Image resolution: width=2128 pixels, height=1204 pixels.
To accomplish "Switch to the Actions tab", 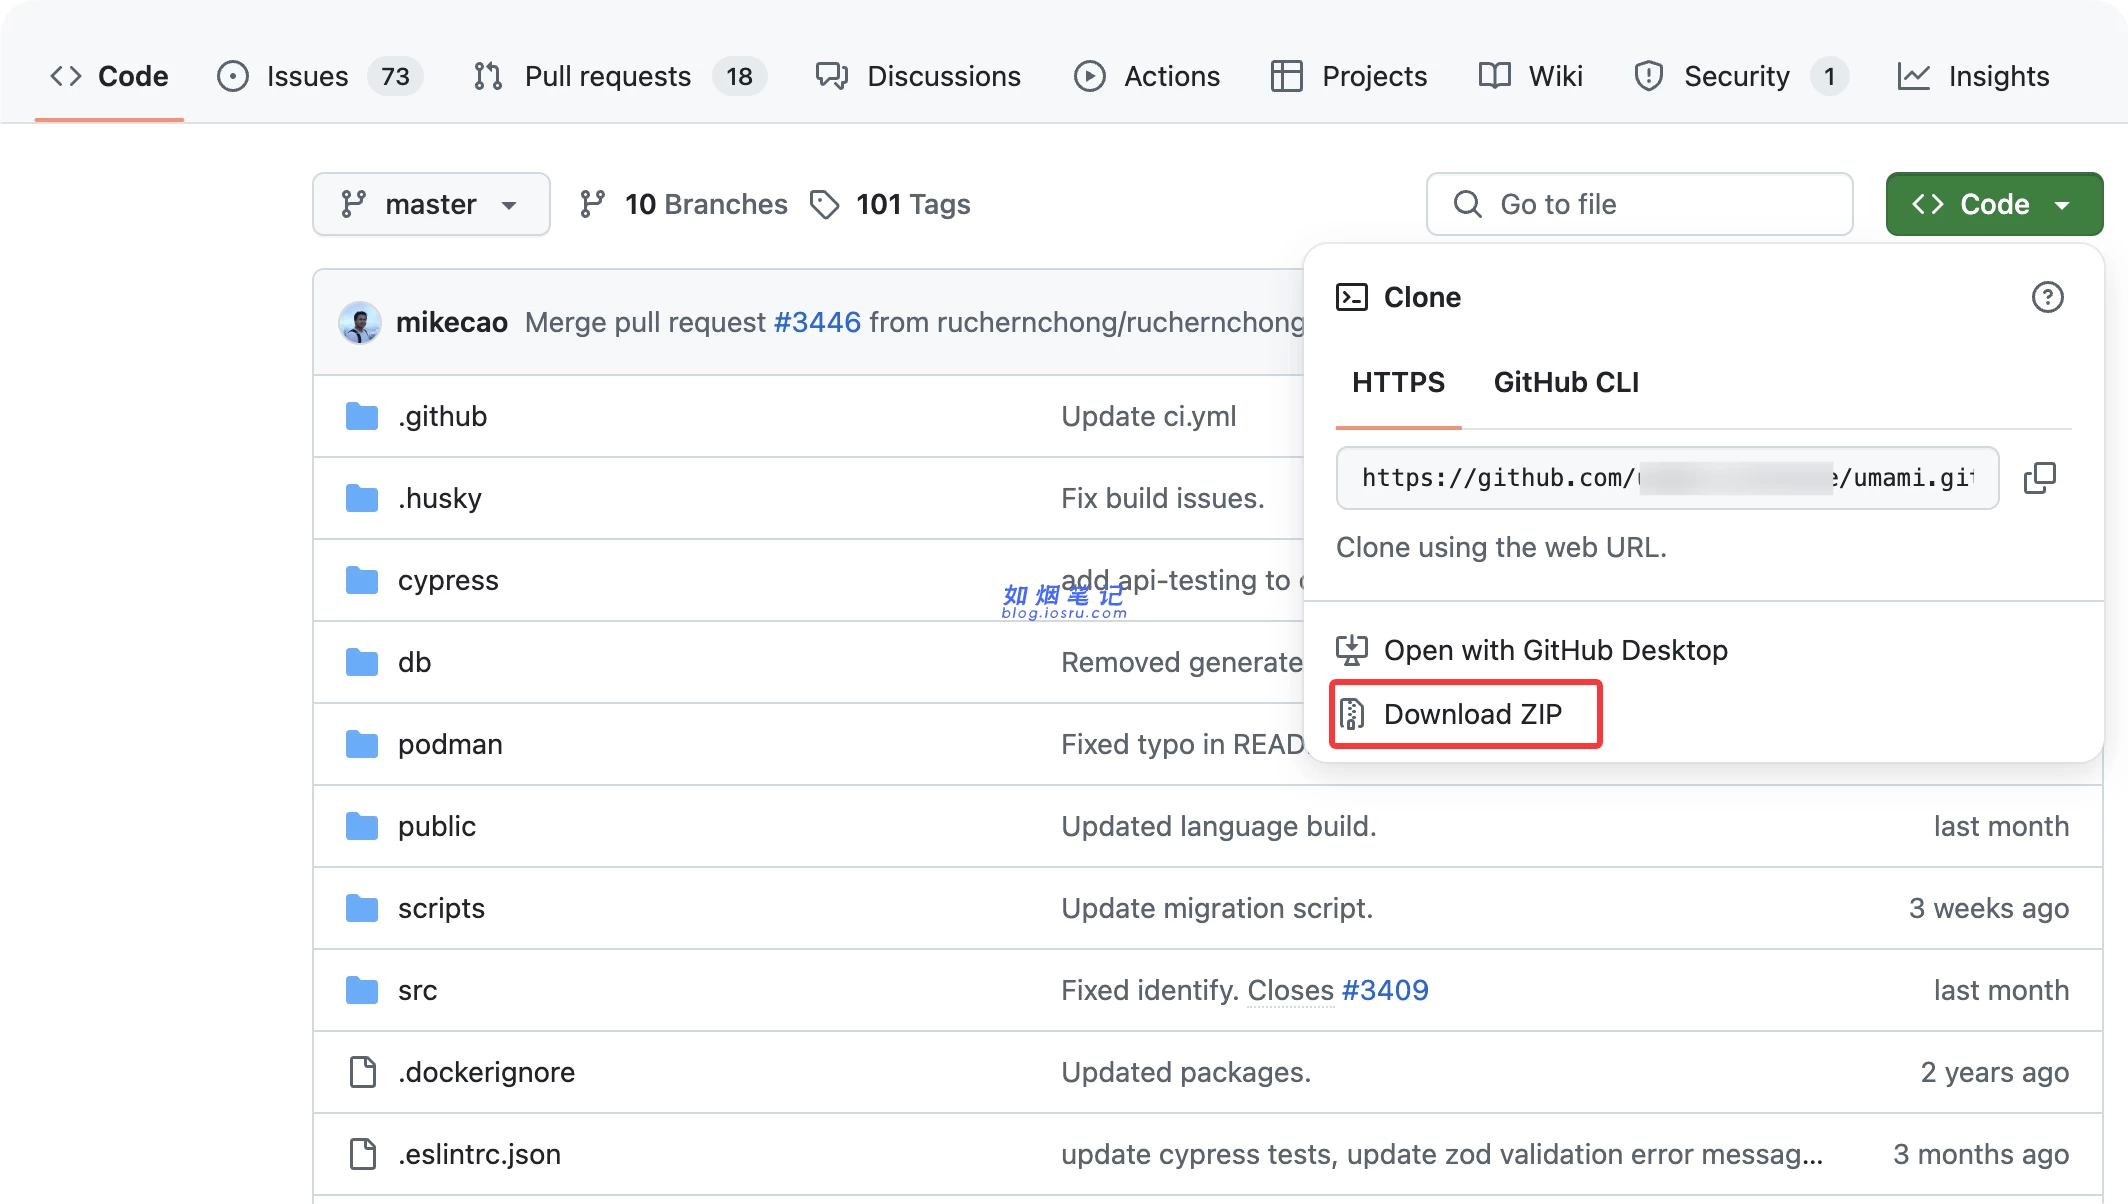I will (x=1147, y=76).
